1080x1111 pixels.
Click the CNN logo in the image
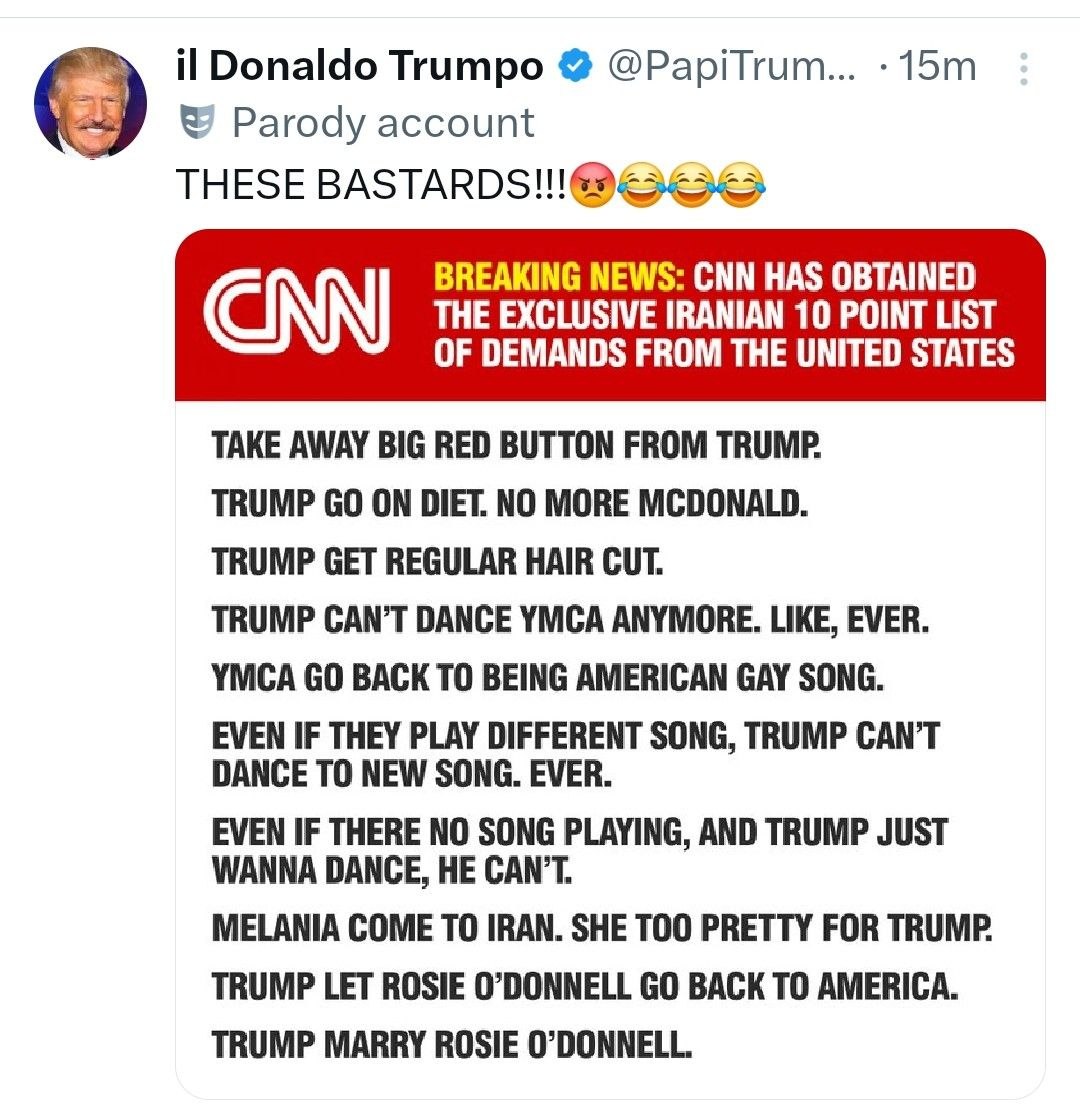pyautogui.click(x=295, y=313)
